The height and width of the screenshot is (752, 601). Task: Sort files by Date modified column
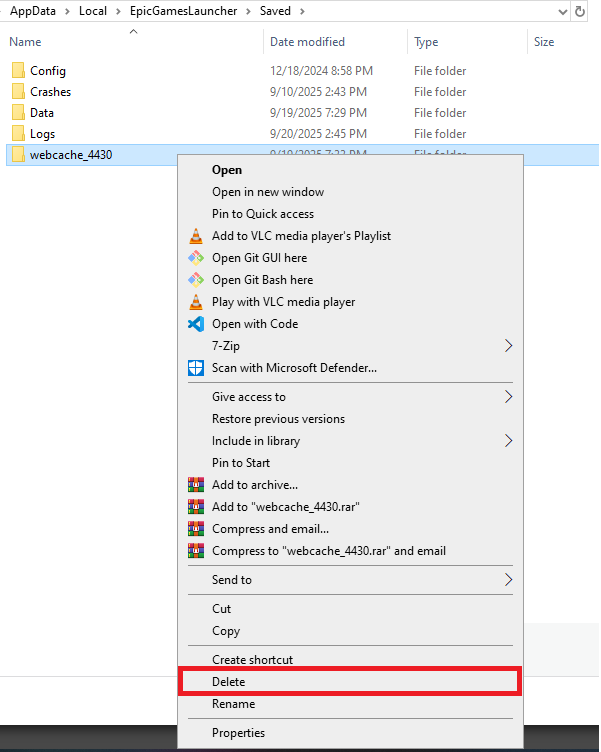pyautogui.click(x=307, y=42)
